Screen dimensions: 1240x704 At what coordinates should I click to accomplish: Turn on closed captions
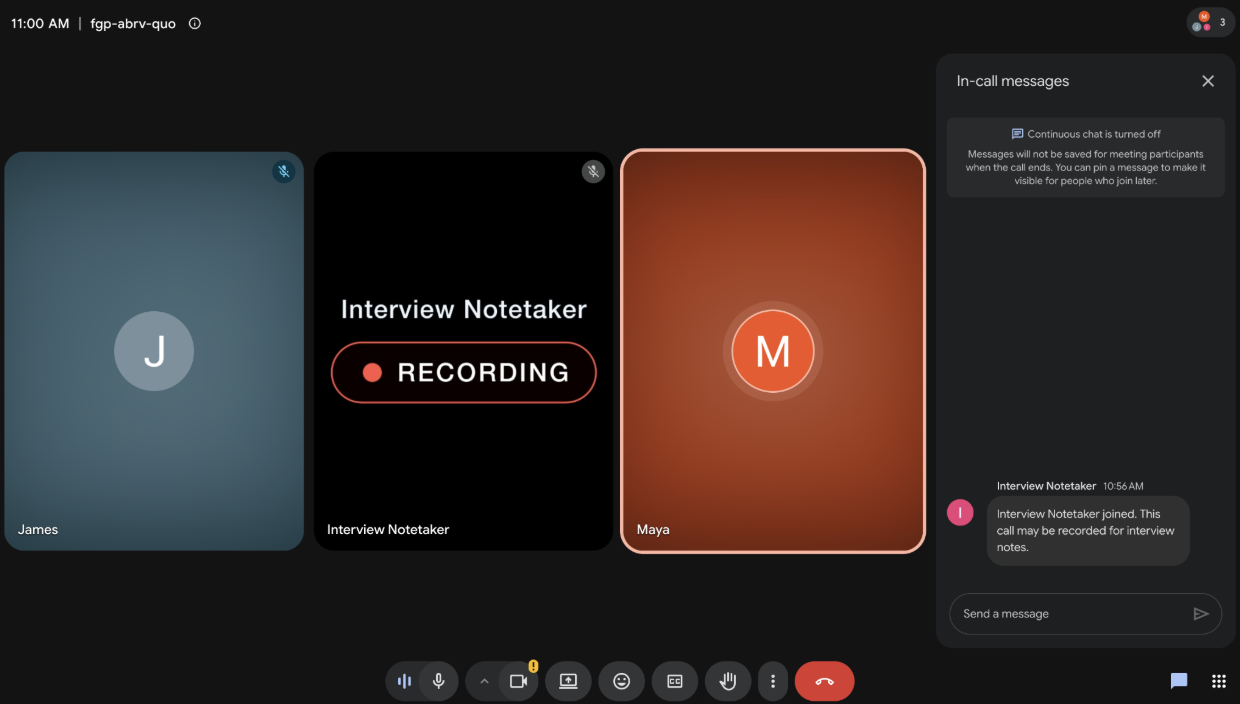click(x=675, y=681)
